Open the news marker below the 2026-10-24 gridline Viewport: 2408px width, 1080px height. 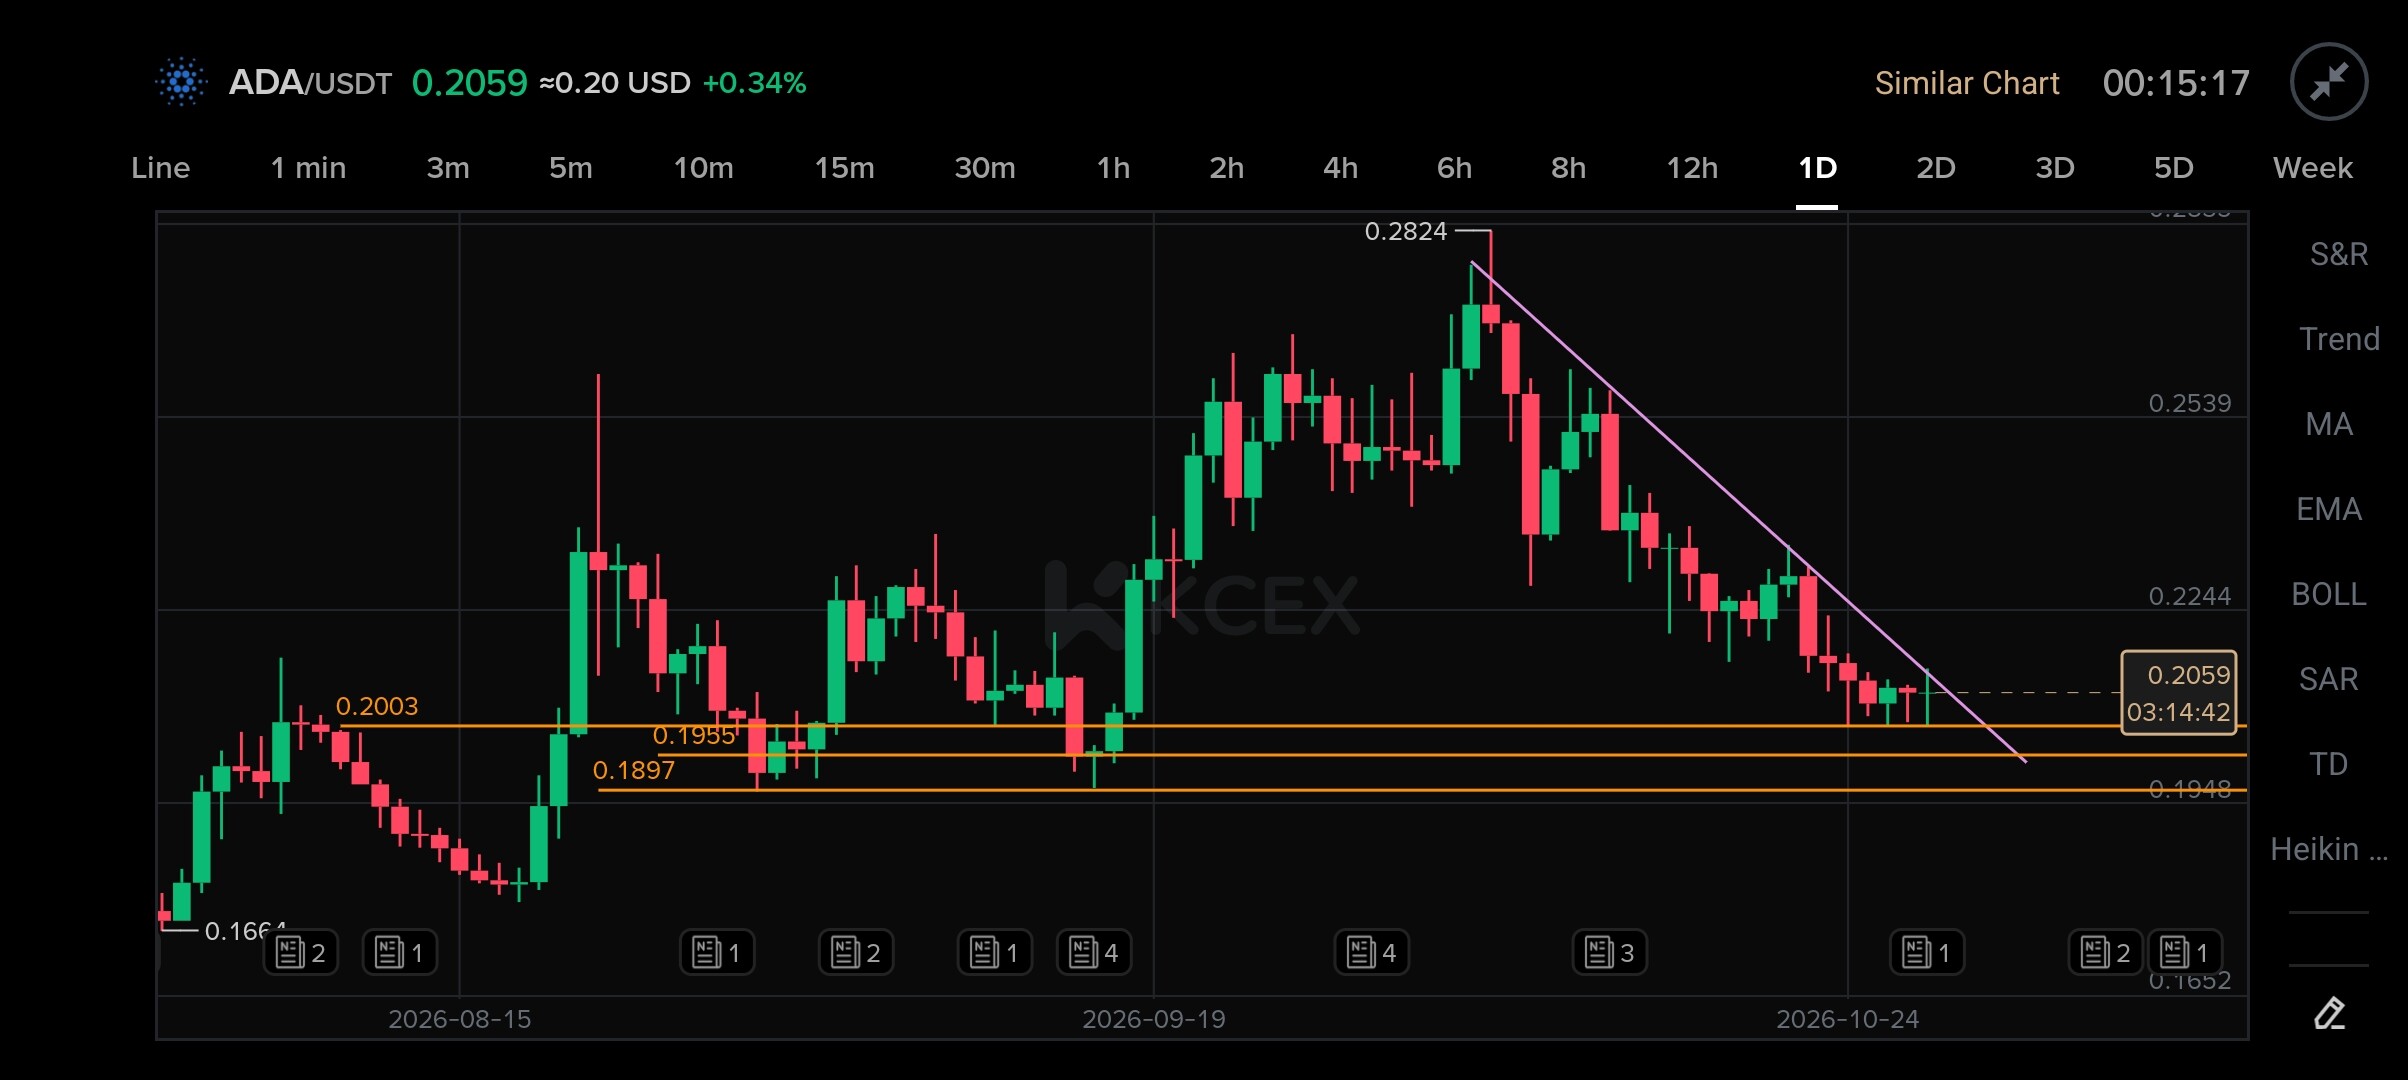(x=1927, y=952)
